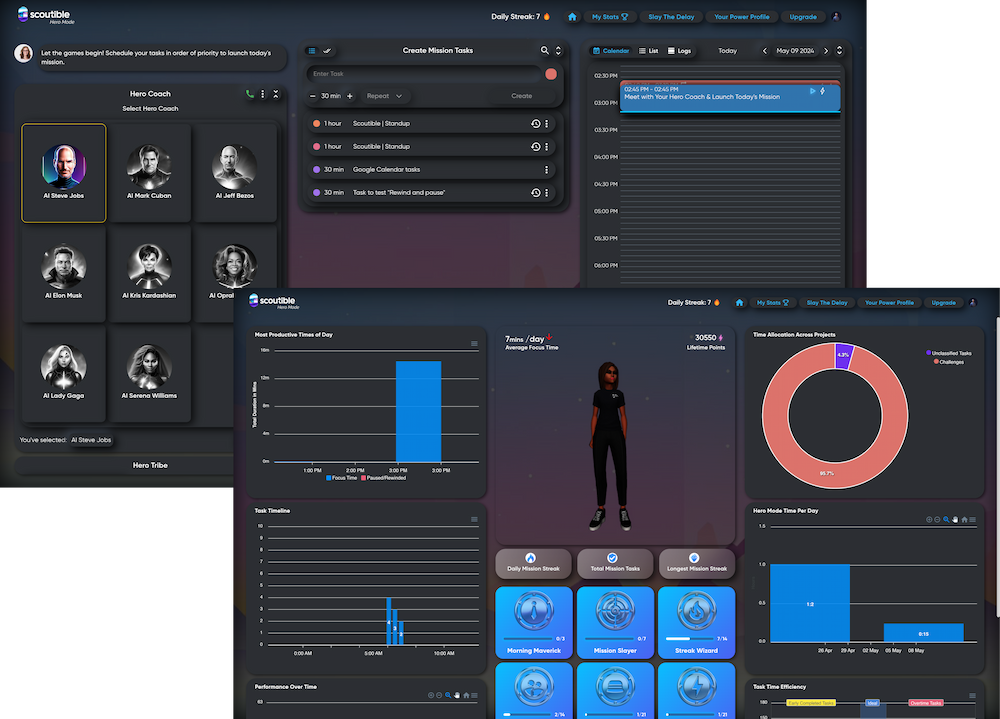Image resolution: width=1000 pixels, height=719 pixels.
Task: Open My Stats in the back window
Action: (610, 17)
